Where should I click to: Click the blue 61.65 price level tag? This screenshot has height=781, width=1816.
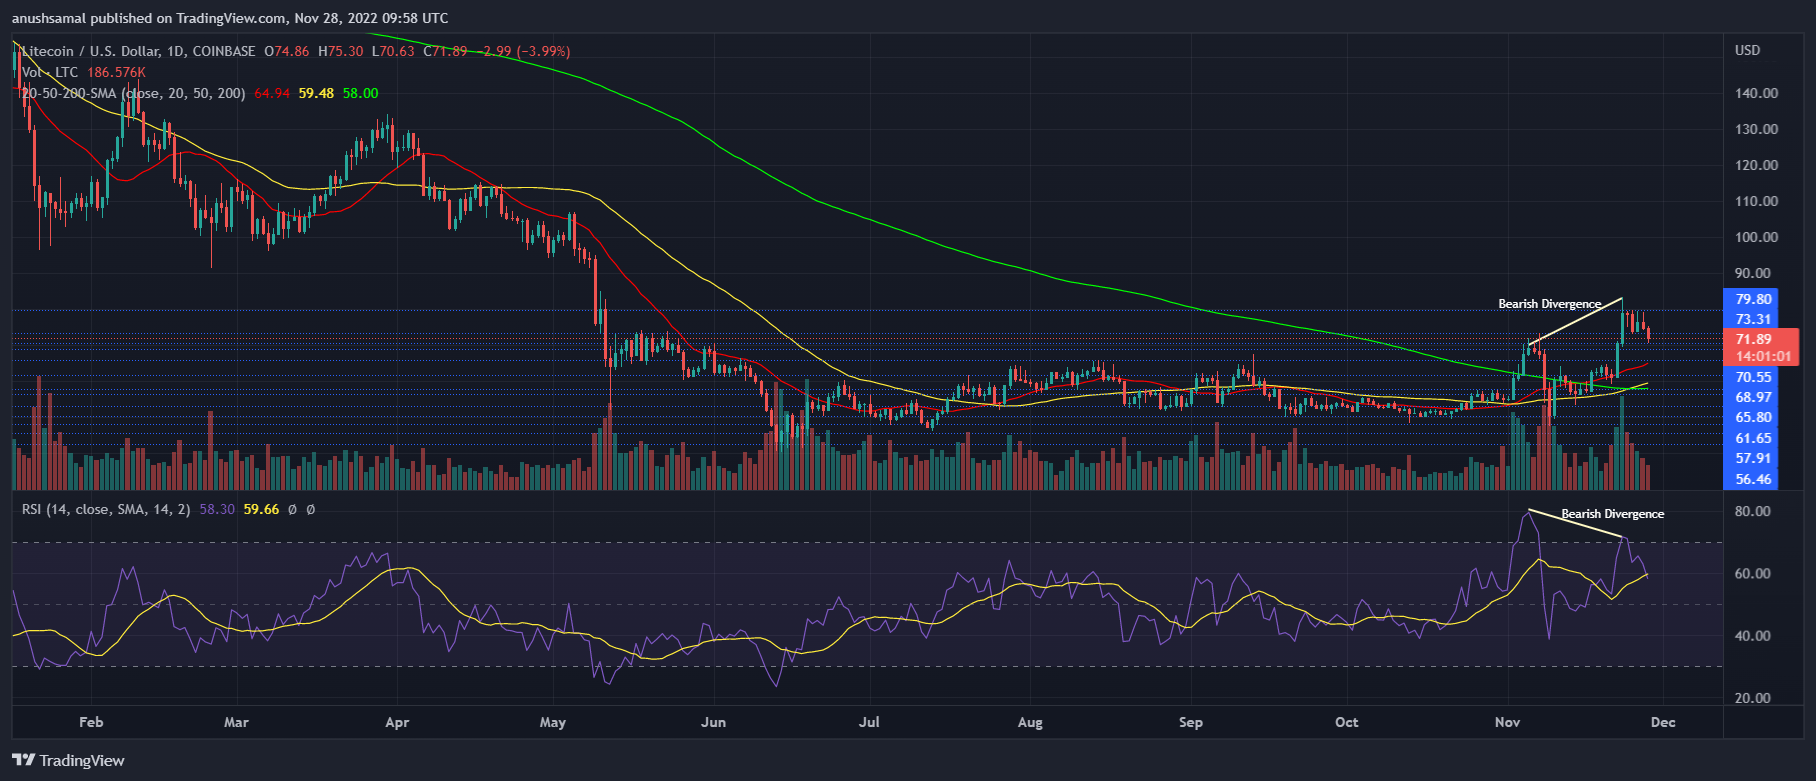(1750, 438)
